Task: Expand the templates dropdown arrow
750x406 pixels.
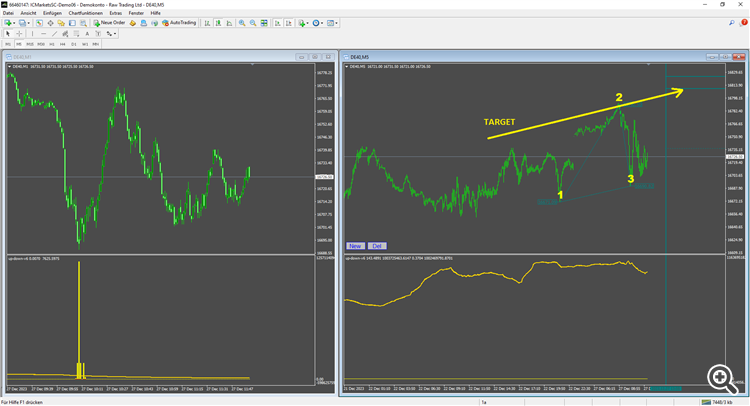Action: point(336,23)
